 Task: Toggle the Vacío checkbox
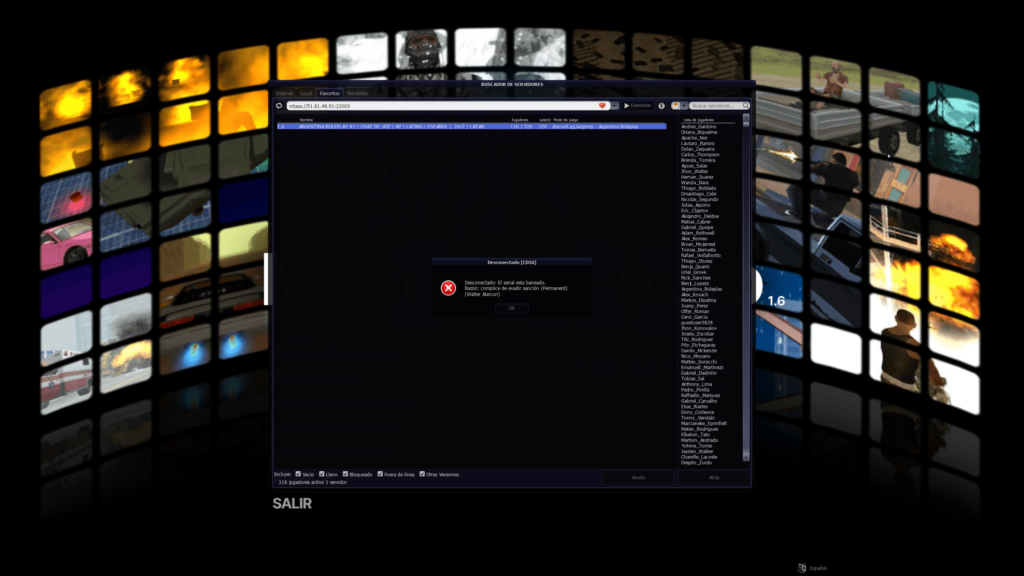coord(298,474)
